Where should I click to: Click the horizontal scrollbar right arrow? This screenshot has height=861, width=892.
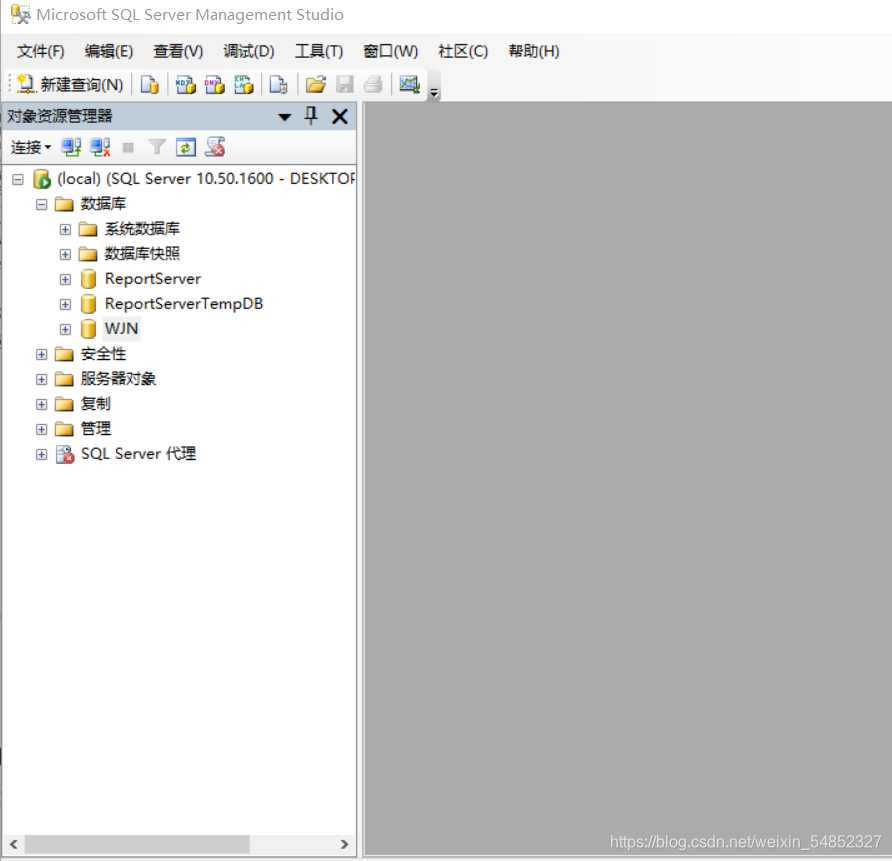pos(344,845)
